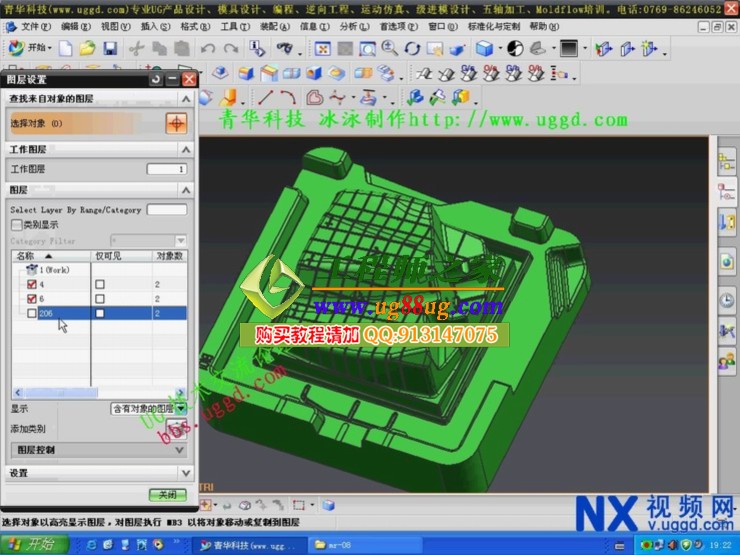Click the Open folder icon
This screenshot has width=740, height=555.
[x=87, y=48]
